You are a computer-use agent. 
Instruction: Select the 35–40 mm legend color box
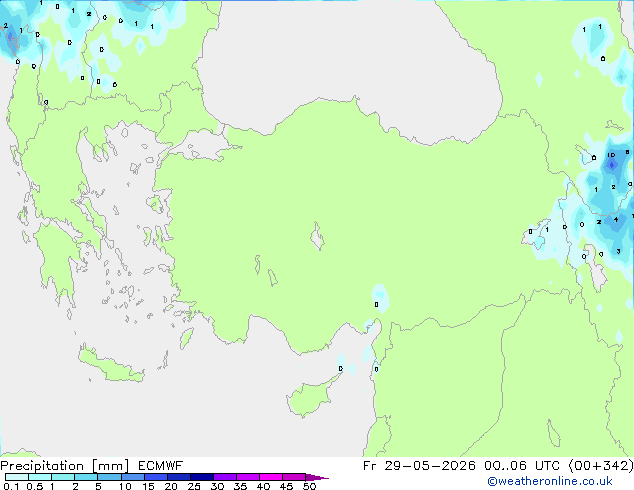point(247,477)
